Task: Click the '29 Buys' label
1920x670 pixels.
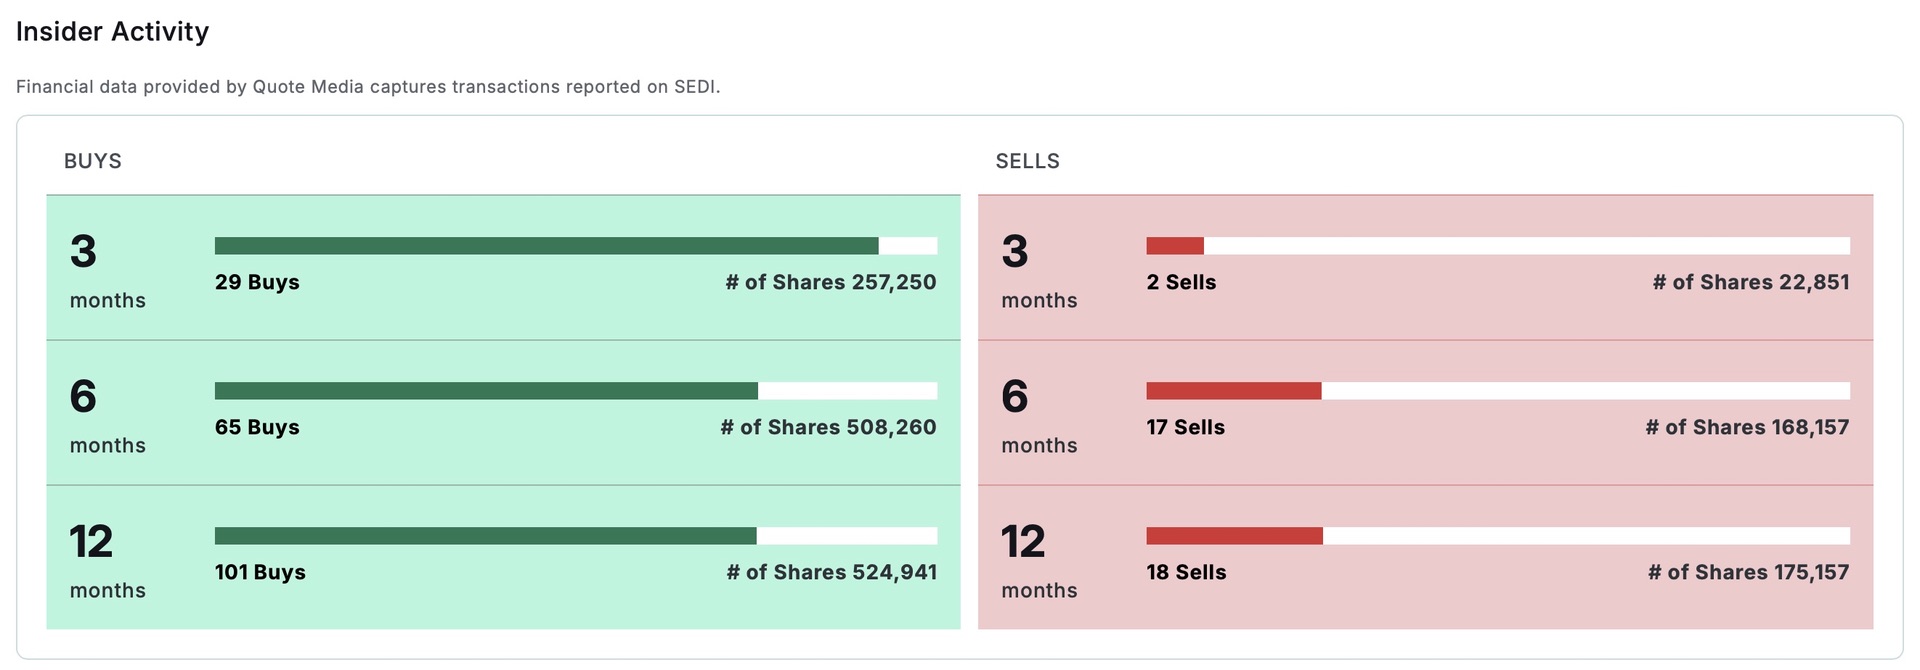Action: pos(257,282)
